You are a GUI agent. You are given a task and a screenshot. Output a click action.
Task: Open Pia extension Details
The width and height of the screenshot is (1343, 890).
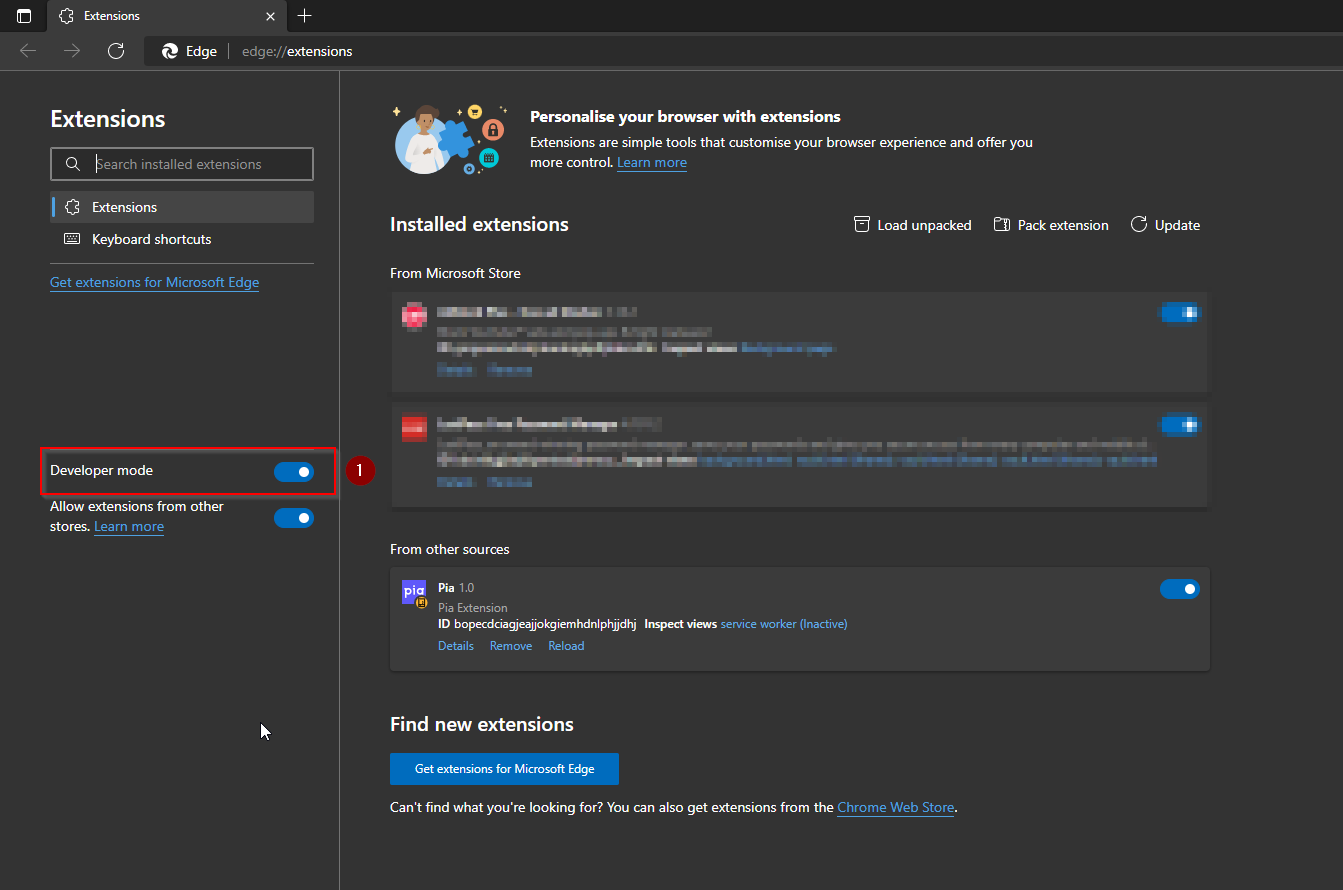click(456, 646)
